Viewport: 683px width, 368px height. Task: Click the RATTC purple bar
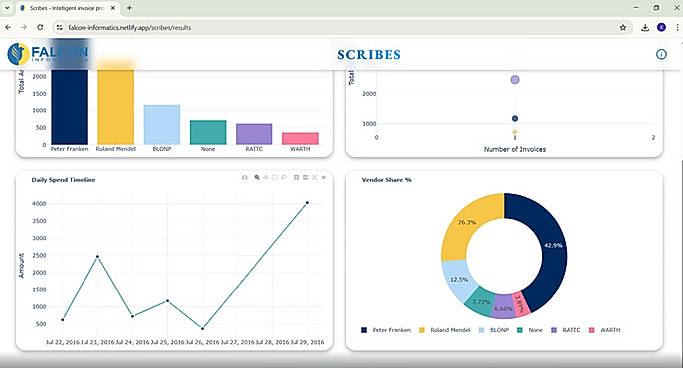click(254, 134)
